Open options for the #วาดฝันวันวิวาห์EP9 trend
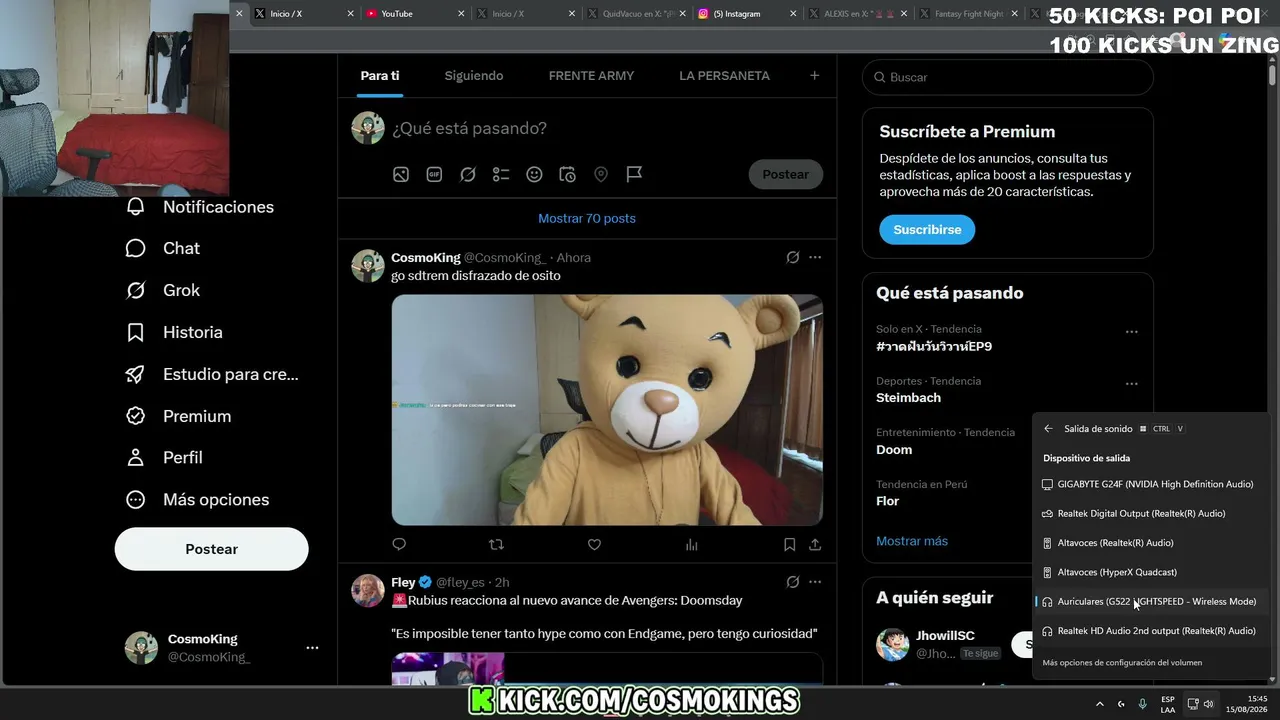 point(1132,332)
